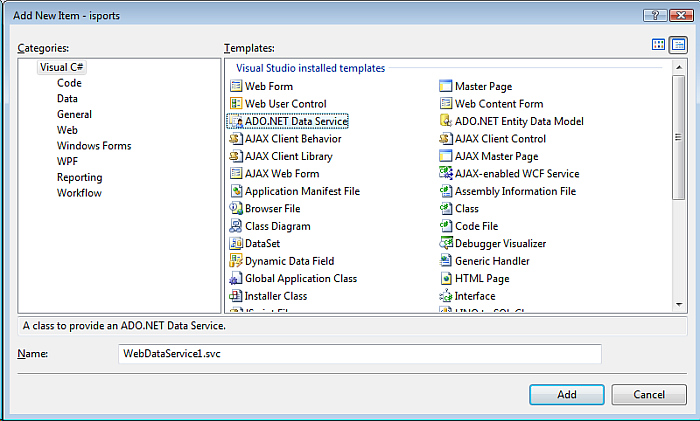Click the Web Form template icon

236,86
